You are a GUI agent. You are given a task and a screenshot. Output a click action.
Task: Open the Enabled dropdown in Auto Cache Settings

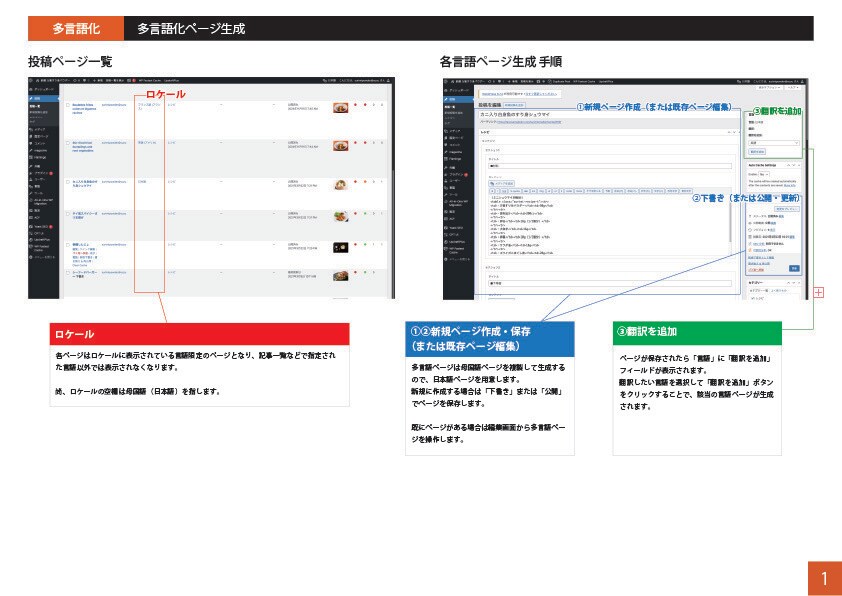pos(764,175)
